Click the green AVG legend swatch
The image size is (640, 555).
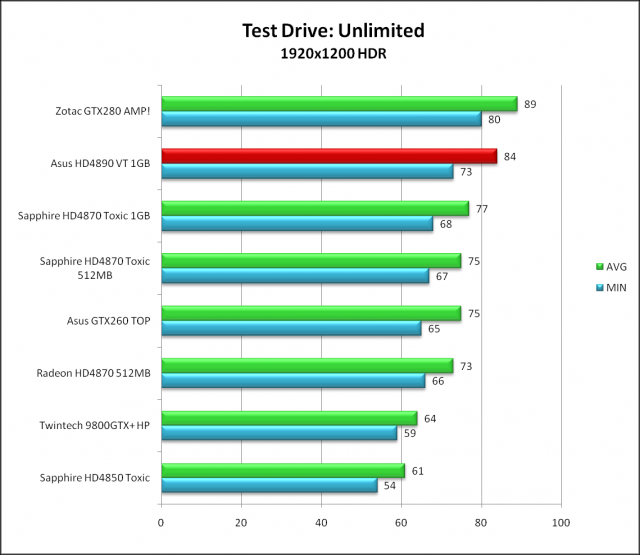click(x=599, y=266)
